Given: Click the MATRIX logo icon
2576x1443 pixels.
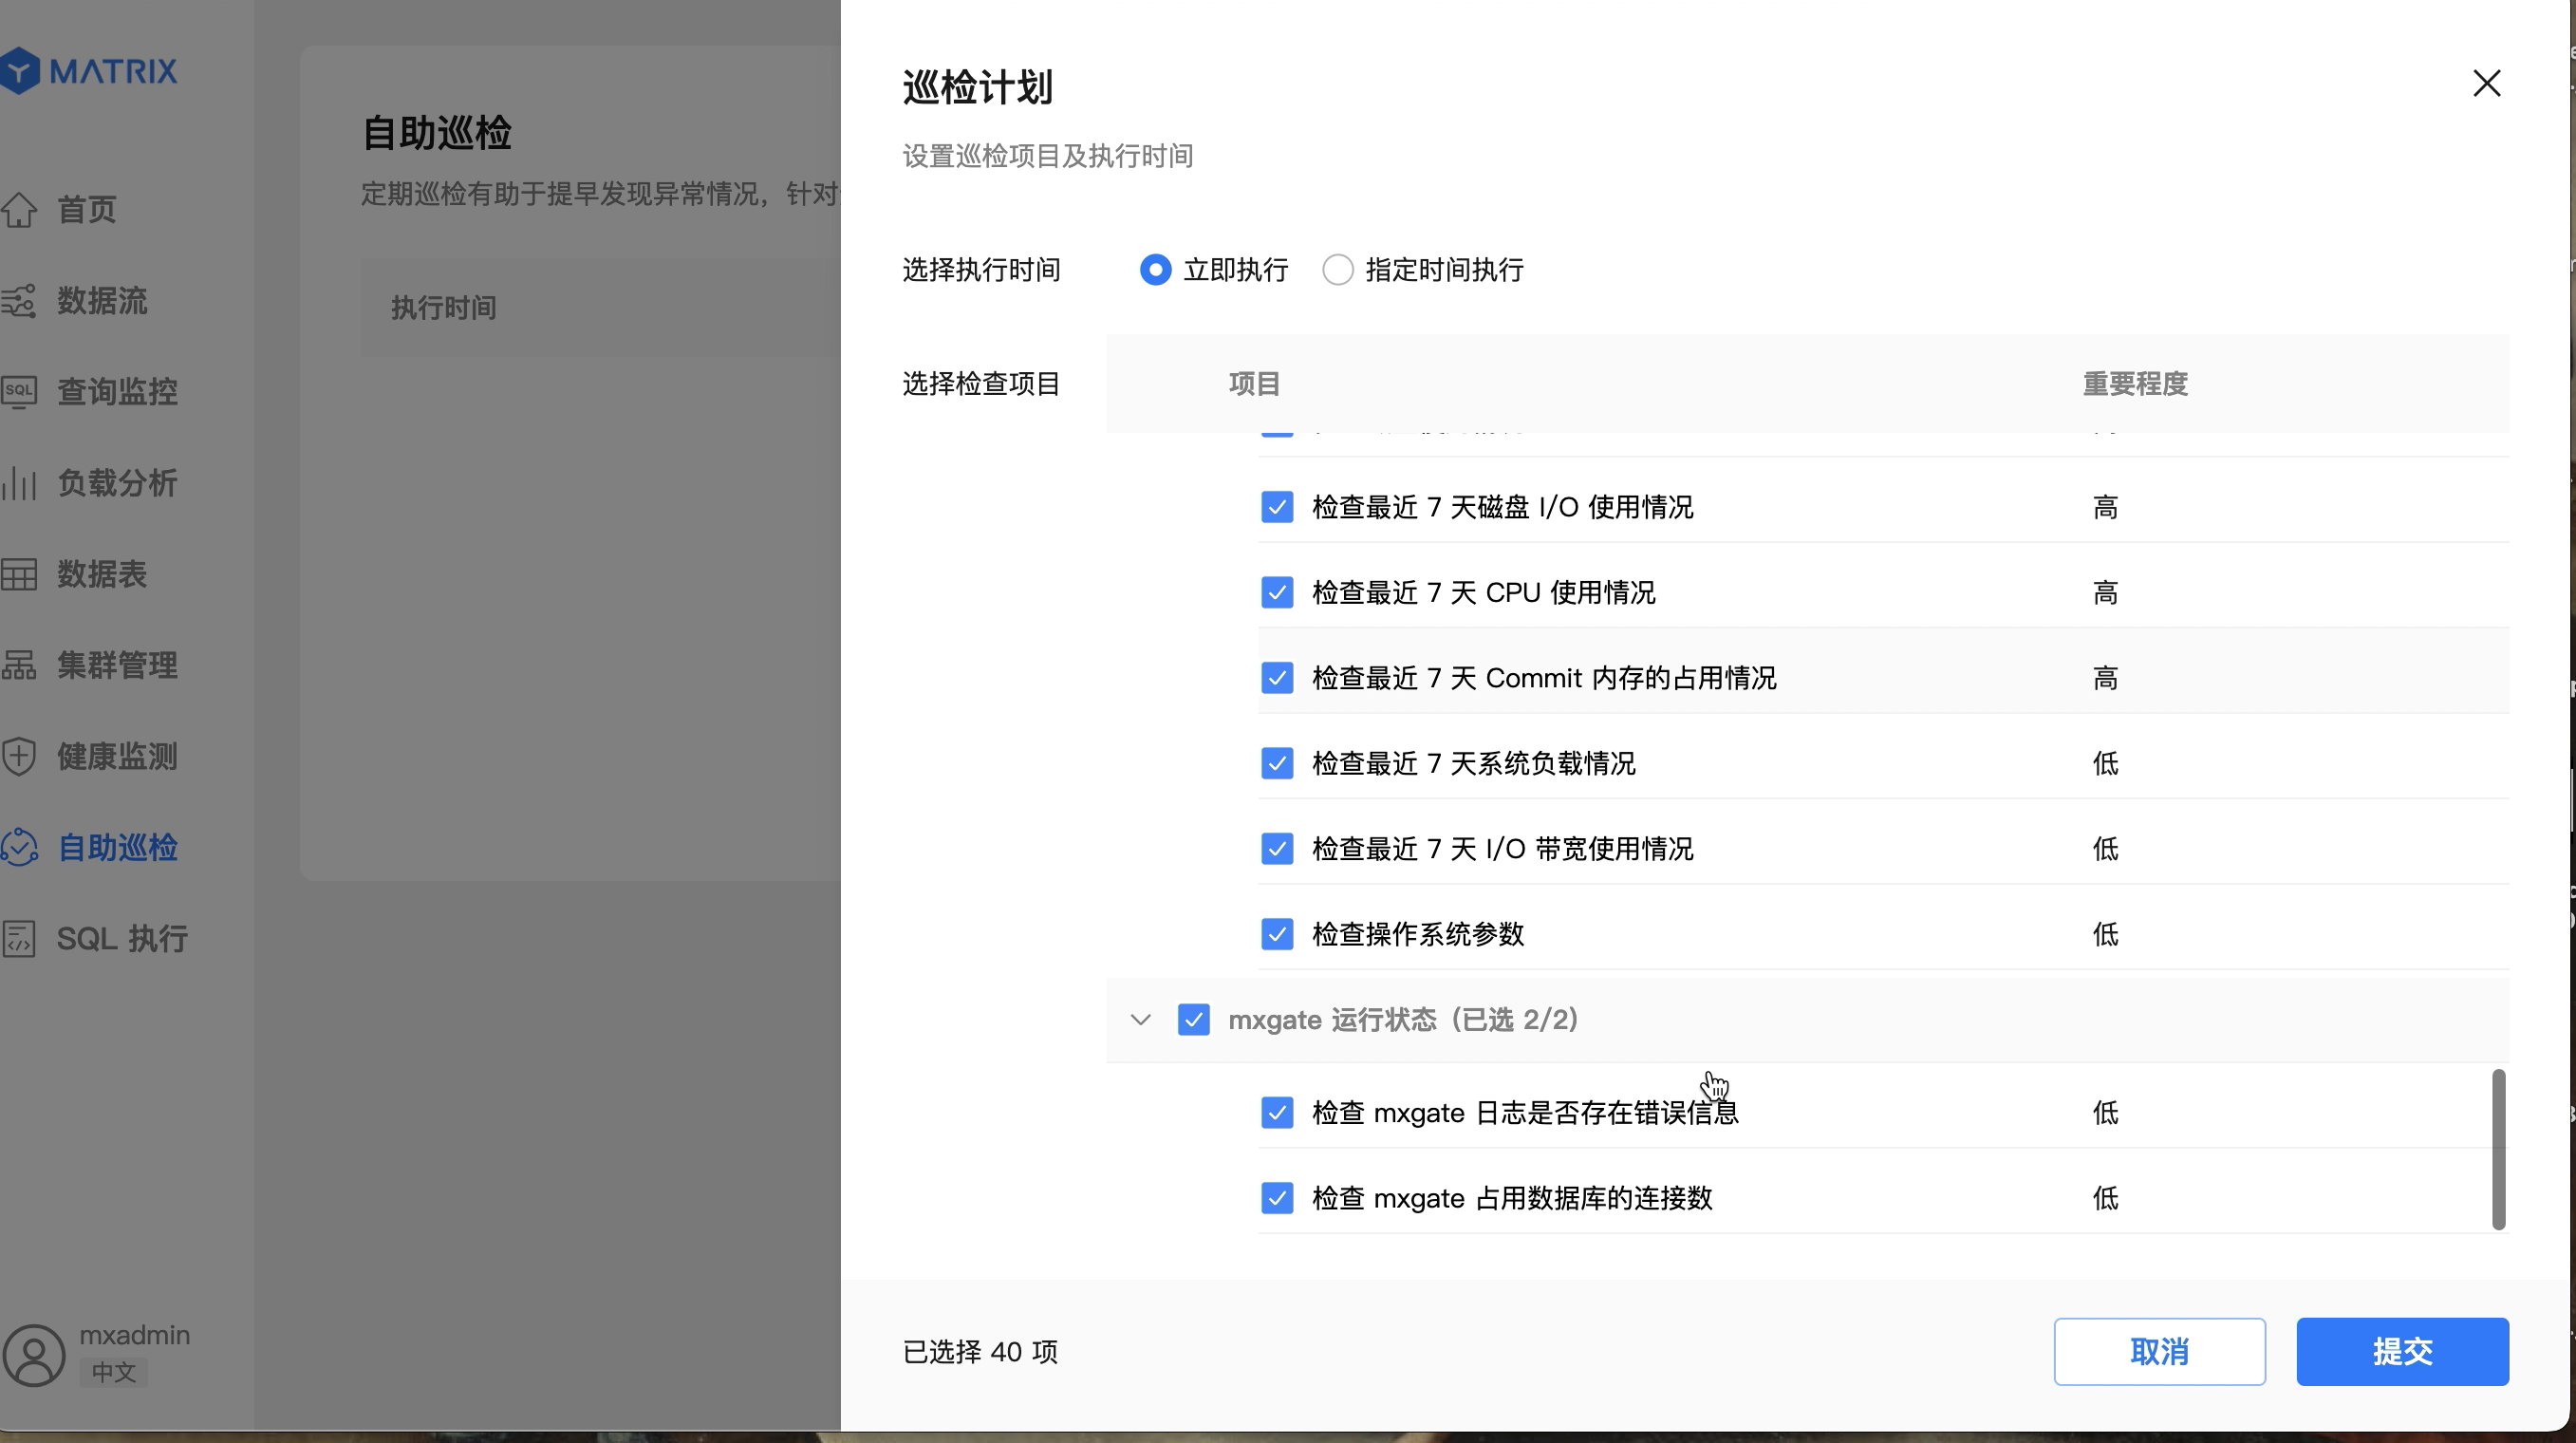Looking at the screenshot, I should point(18,71).
